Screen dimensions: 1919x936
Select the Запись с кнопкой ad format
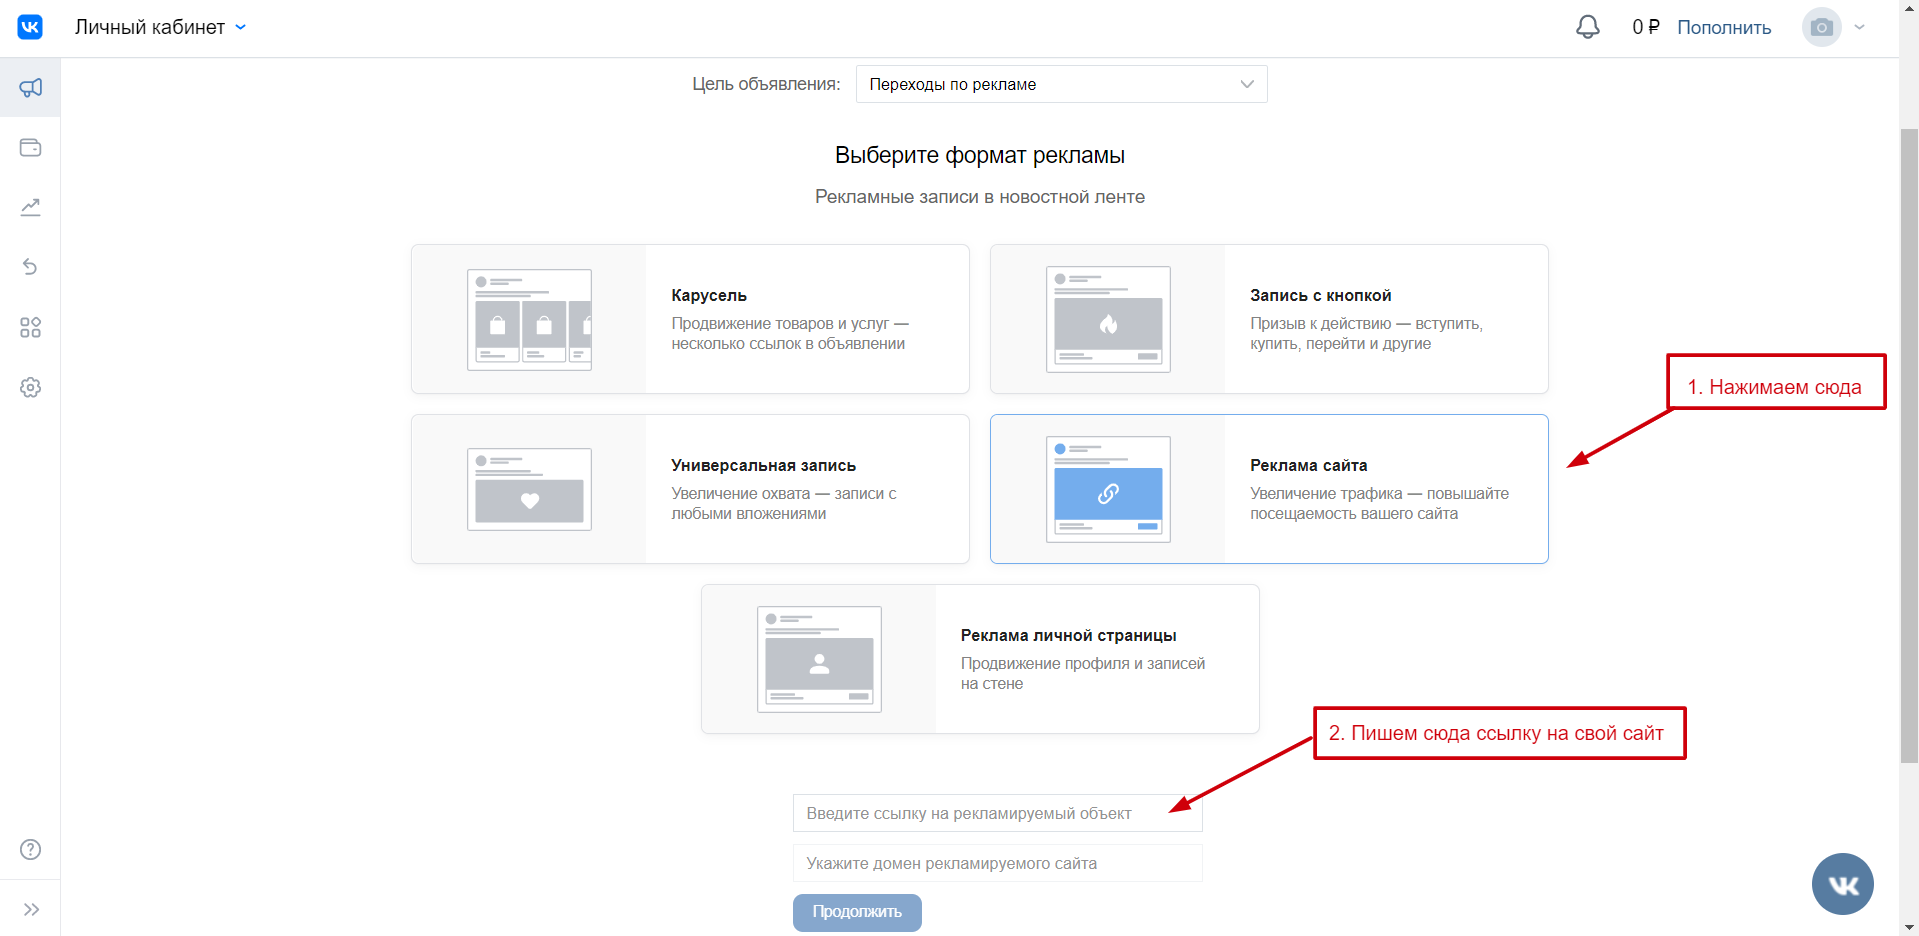(x=1269, y=319)
